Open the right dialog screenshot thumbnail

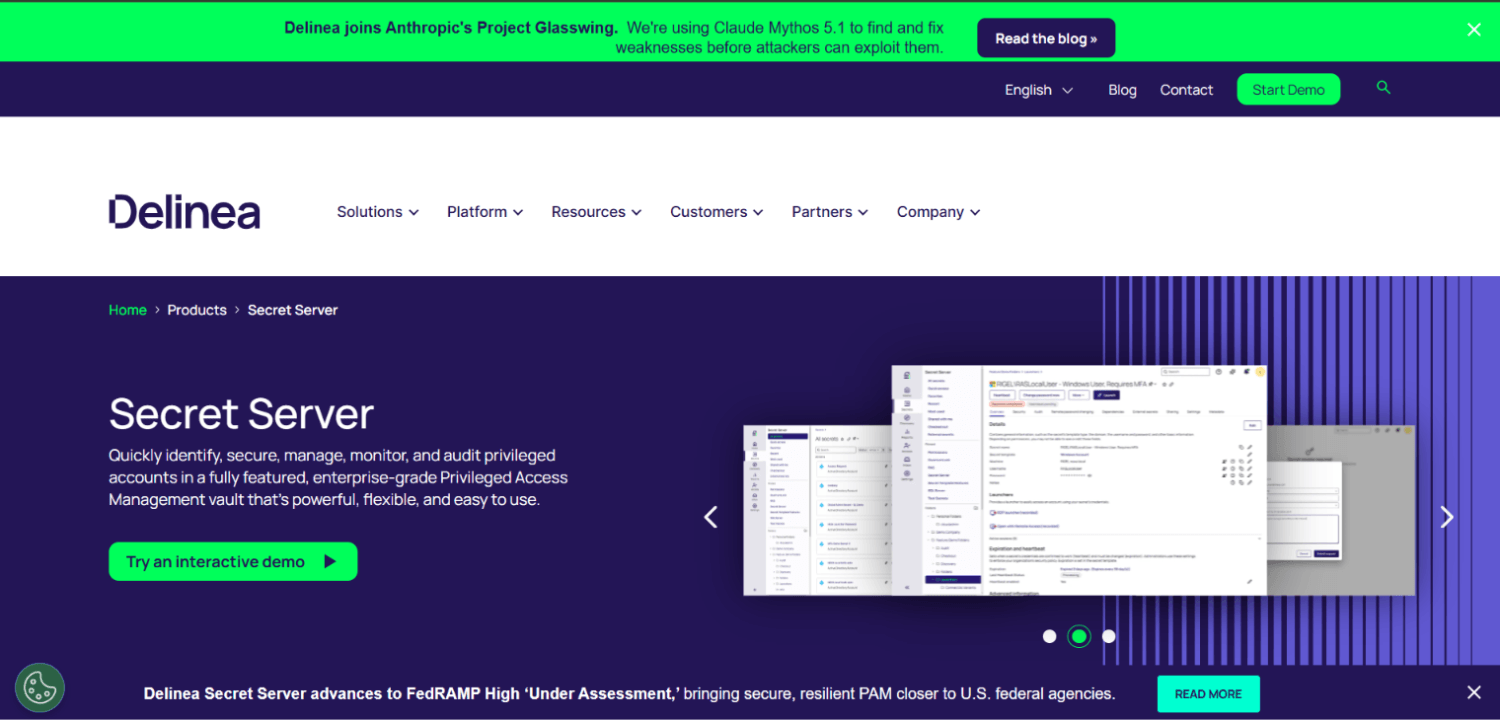tap(1341, 509)
